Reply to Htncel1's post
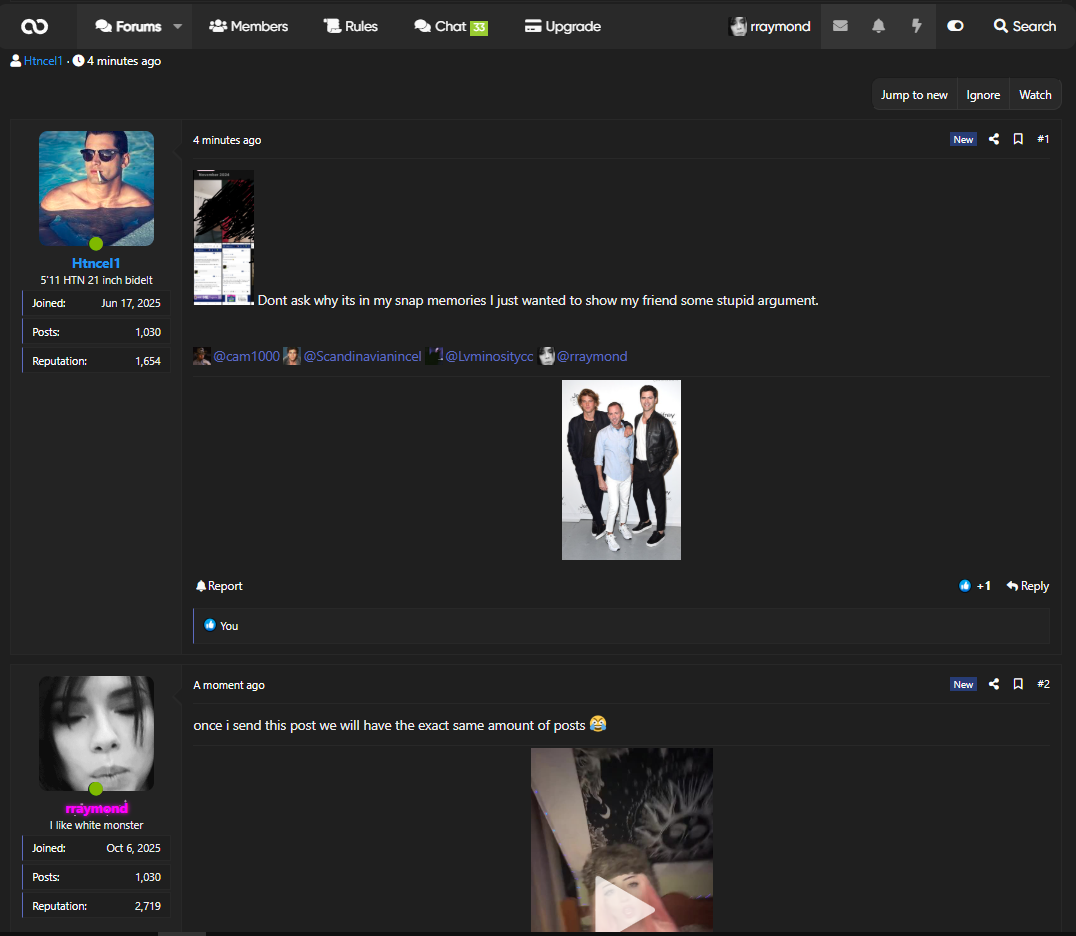 point(1027,586)
